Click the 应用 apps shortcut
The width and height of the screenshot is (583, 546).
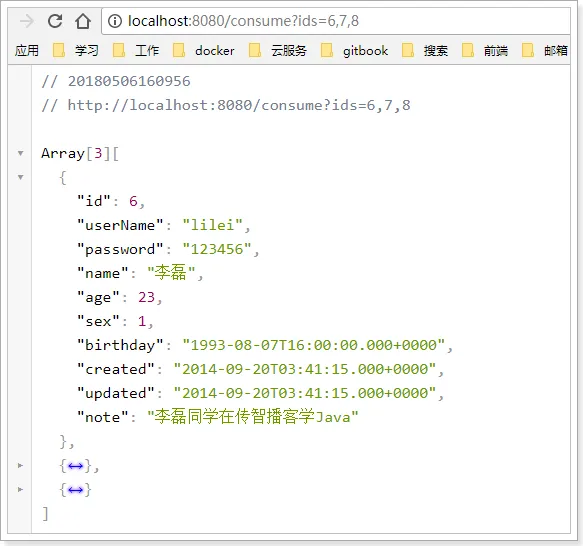pos(27,50)
